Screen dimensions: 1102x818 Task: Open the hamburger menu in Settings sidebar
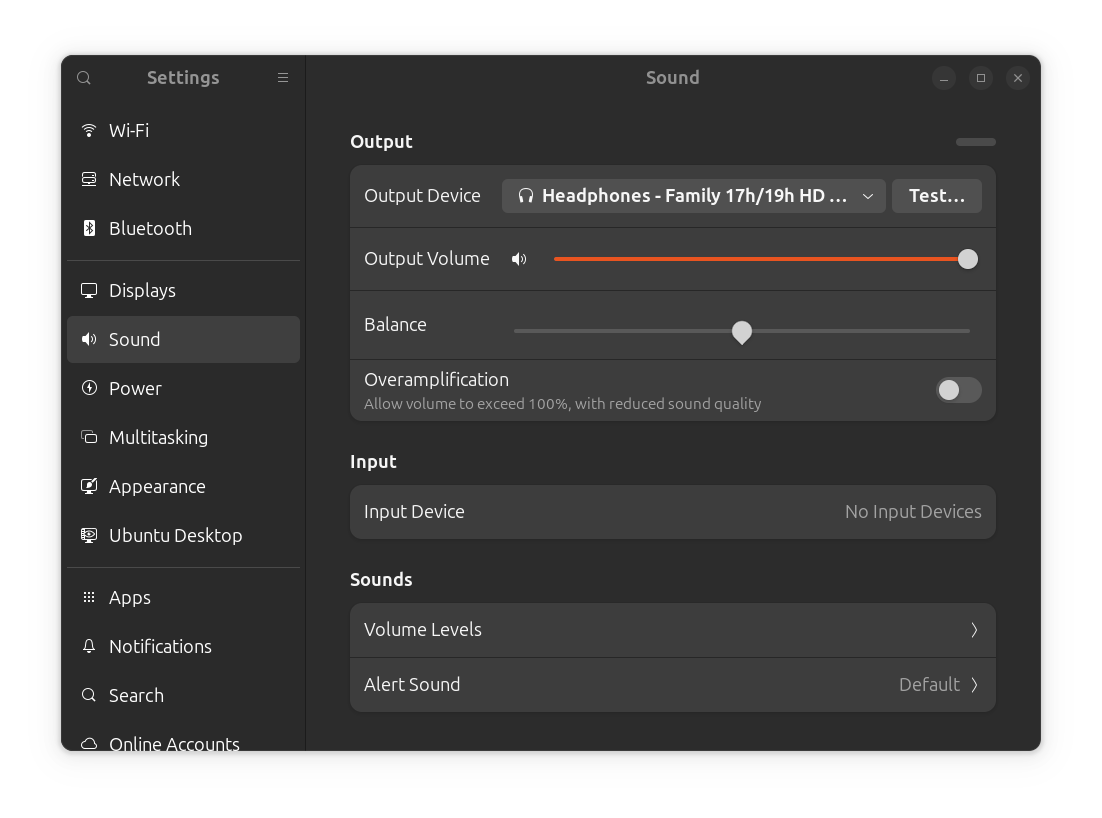(x=283, y=78)
